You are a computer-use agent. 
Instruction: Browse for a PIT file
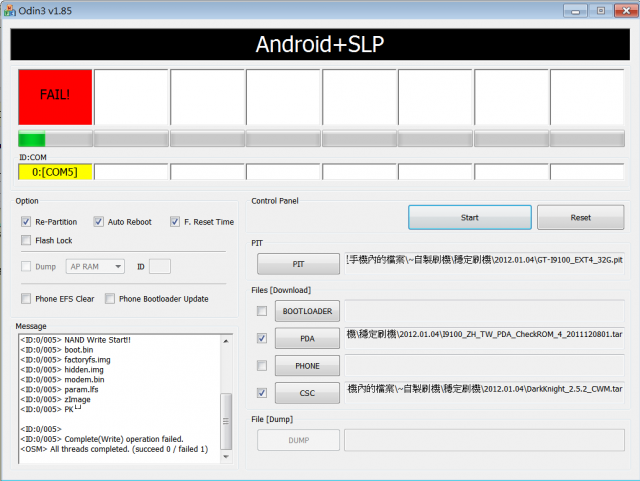(298, 264)
